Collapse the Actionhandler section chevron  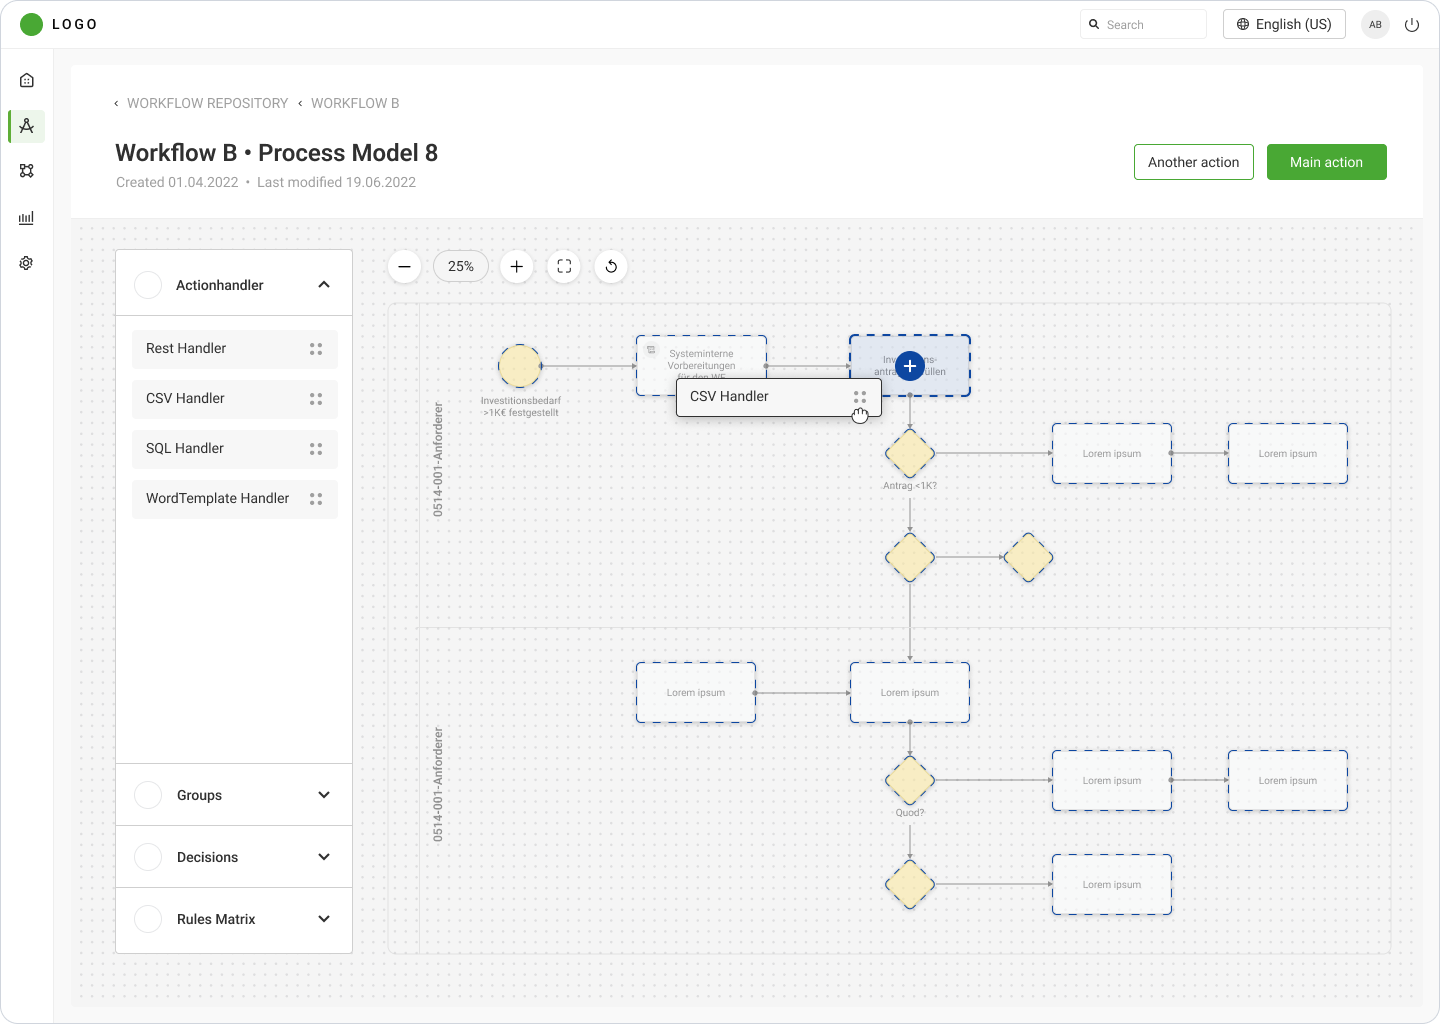coord(324,285)
